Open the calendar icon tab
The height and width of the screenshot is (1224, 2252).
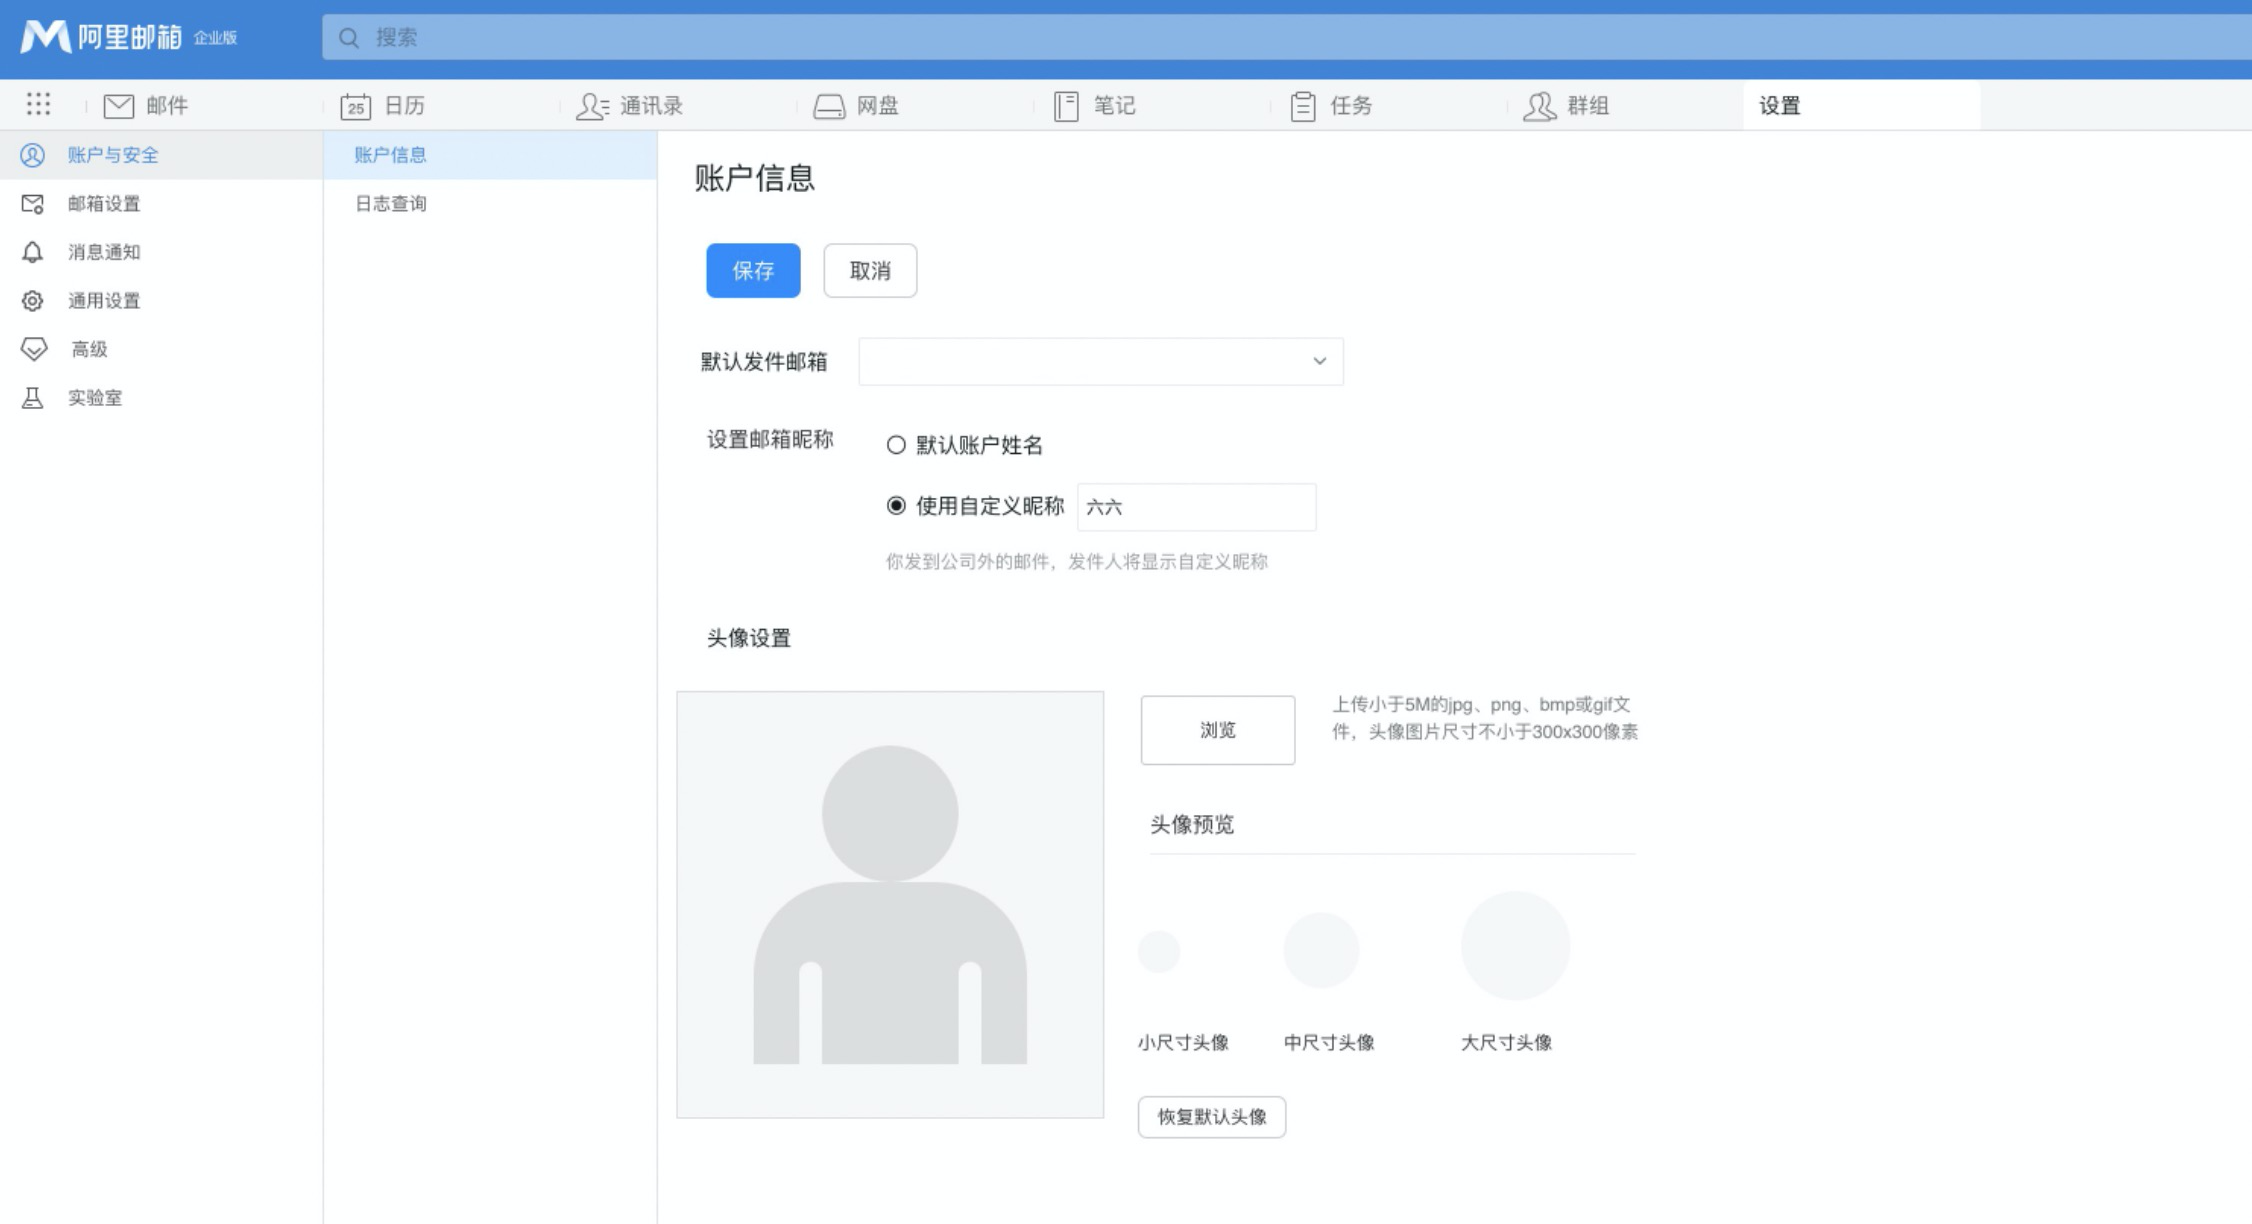click(355, 106)
